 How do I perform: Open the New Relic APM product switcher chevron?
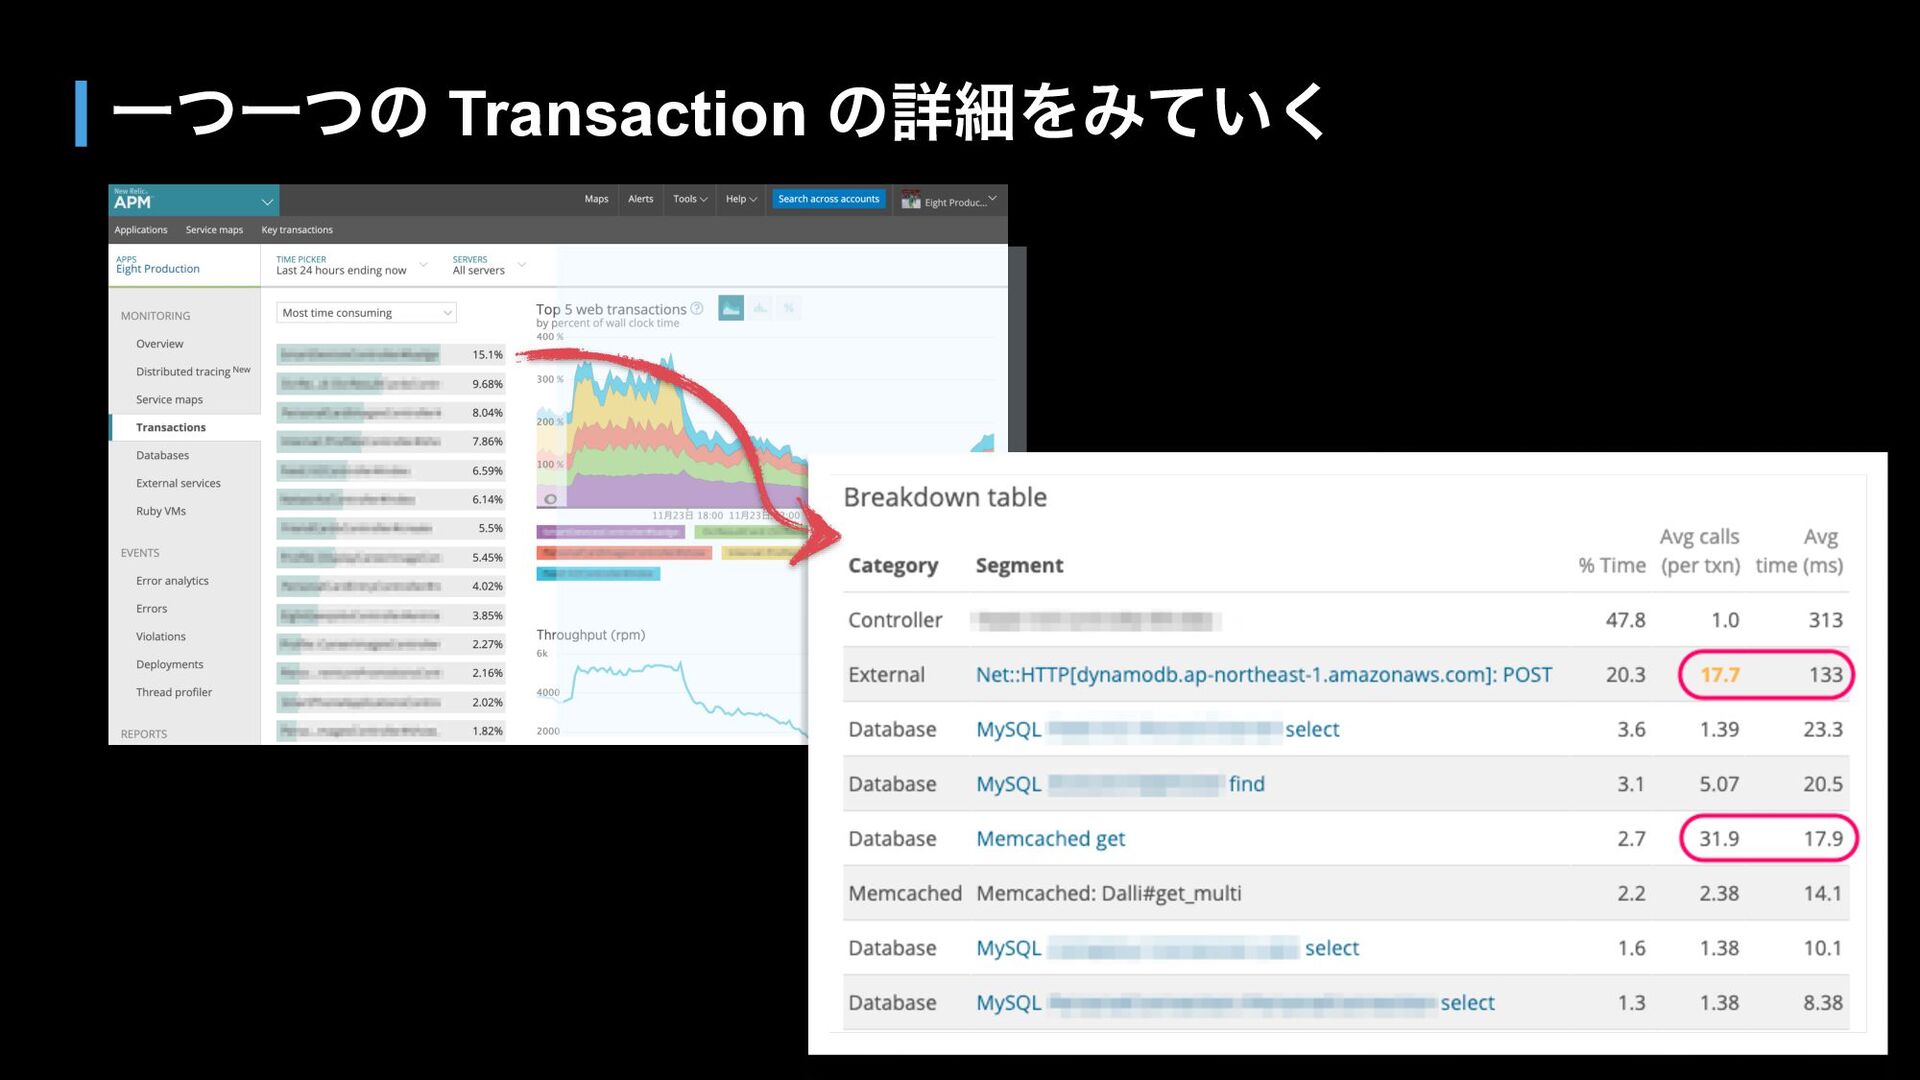267,202
